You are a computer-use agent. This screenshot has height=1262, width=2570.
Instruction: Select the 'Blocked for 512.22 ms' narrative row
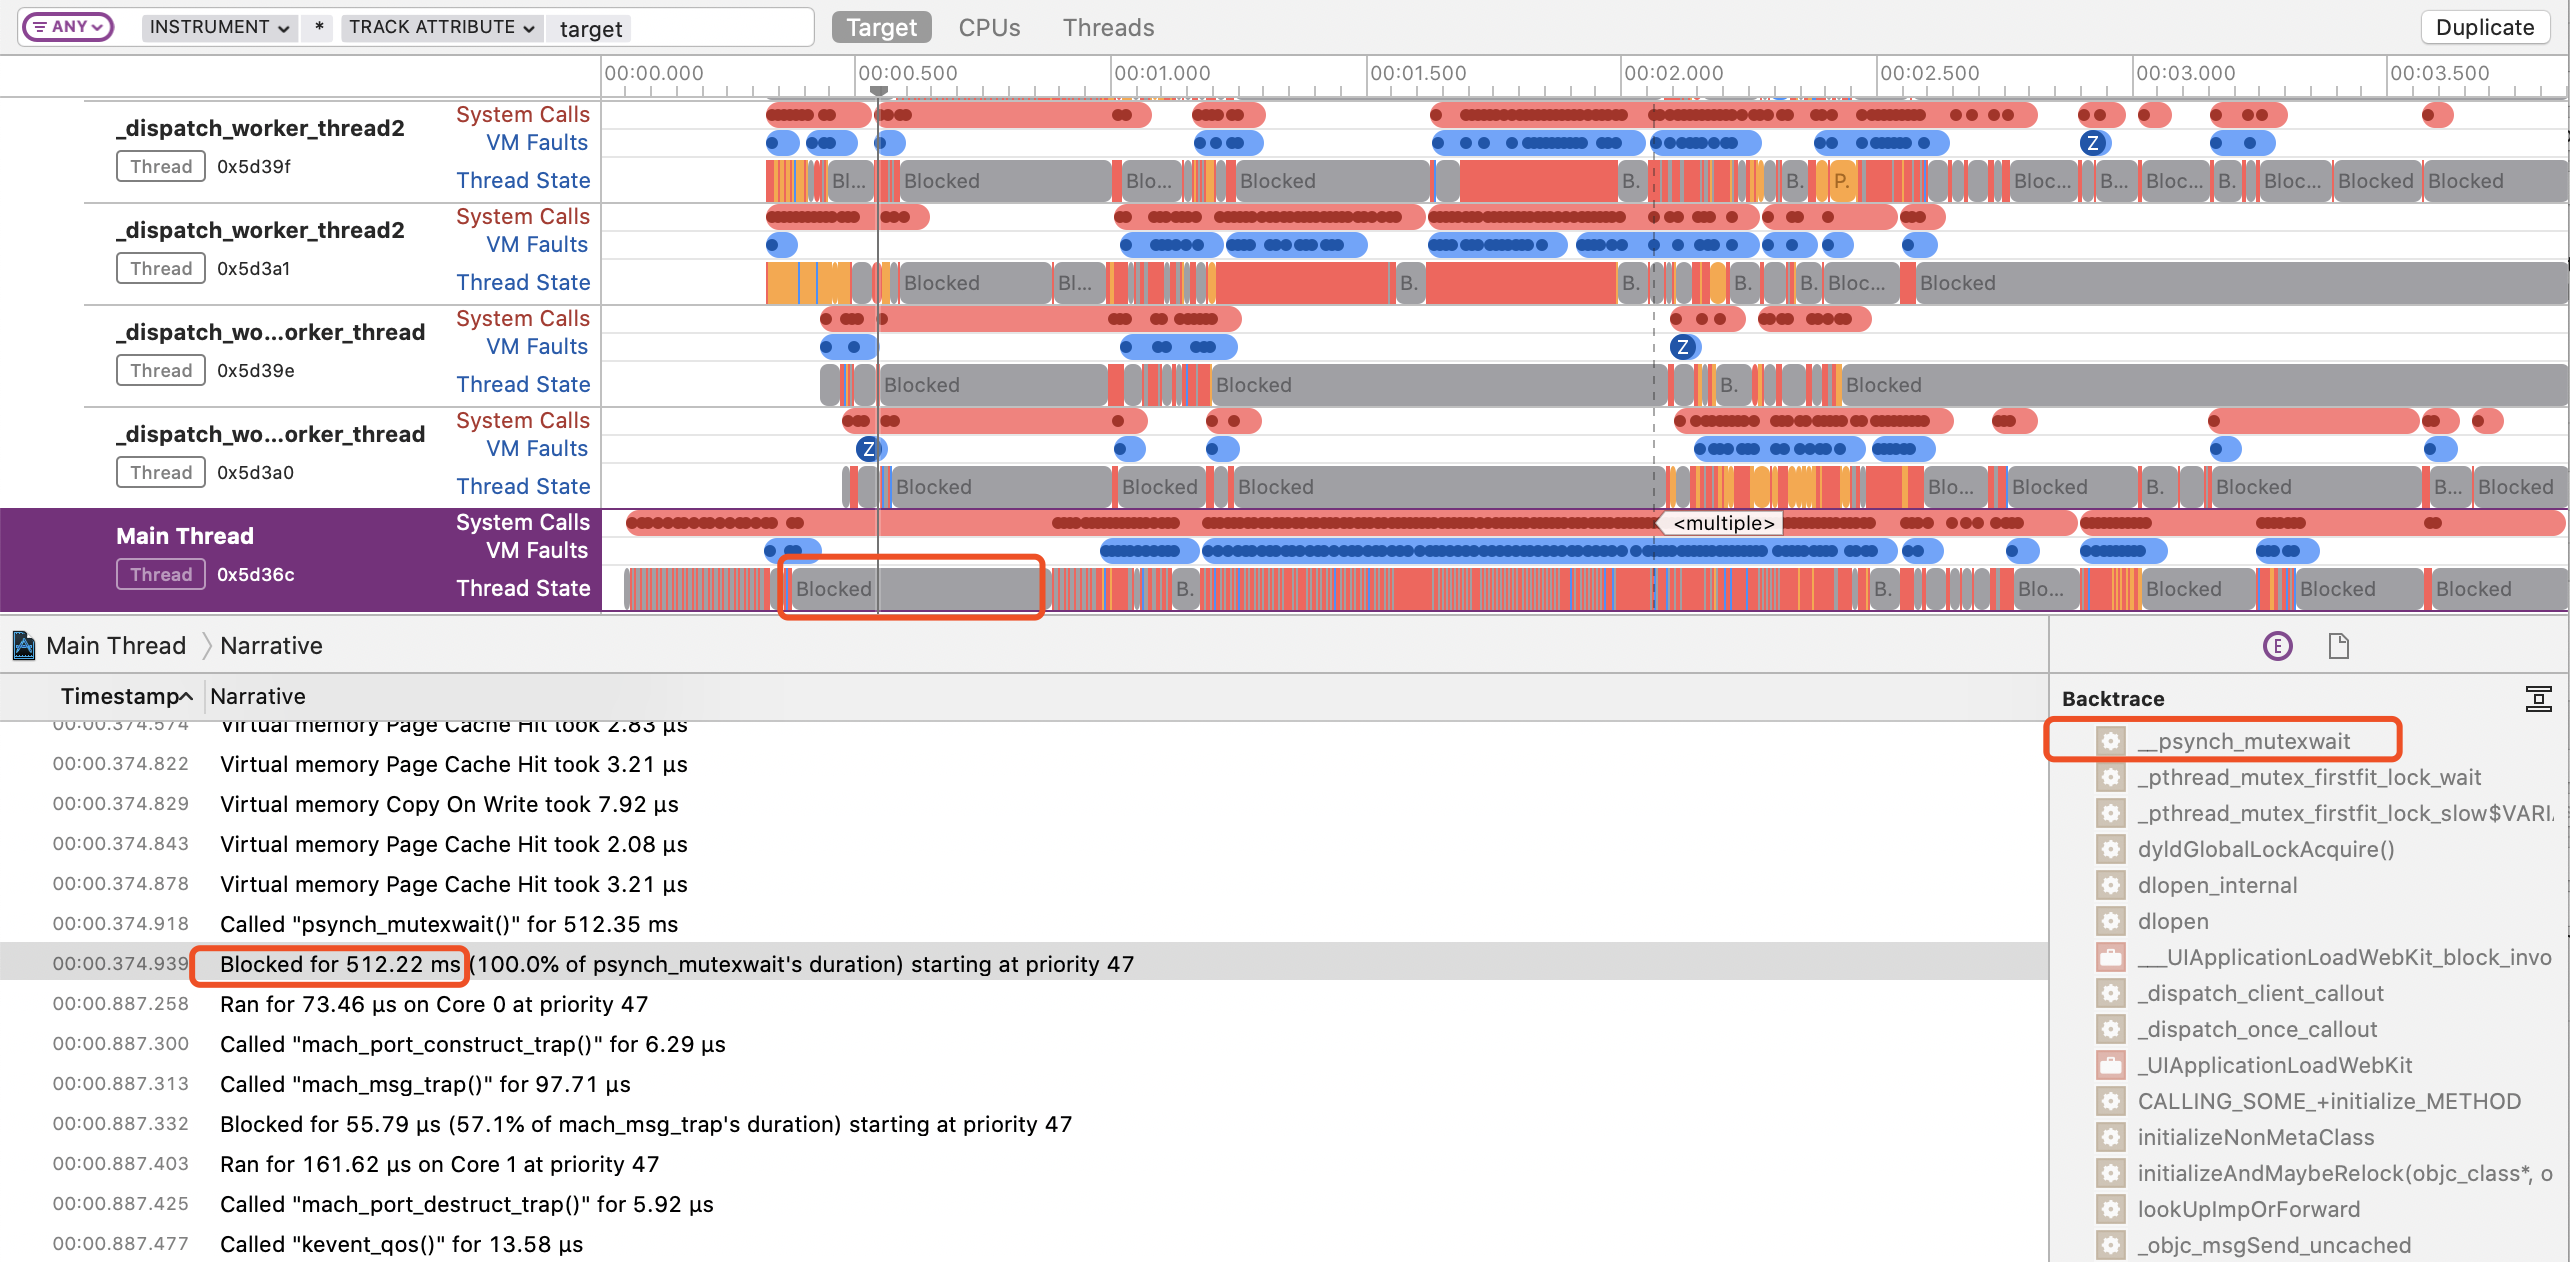click(x=340, y=964)
